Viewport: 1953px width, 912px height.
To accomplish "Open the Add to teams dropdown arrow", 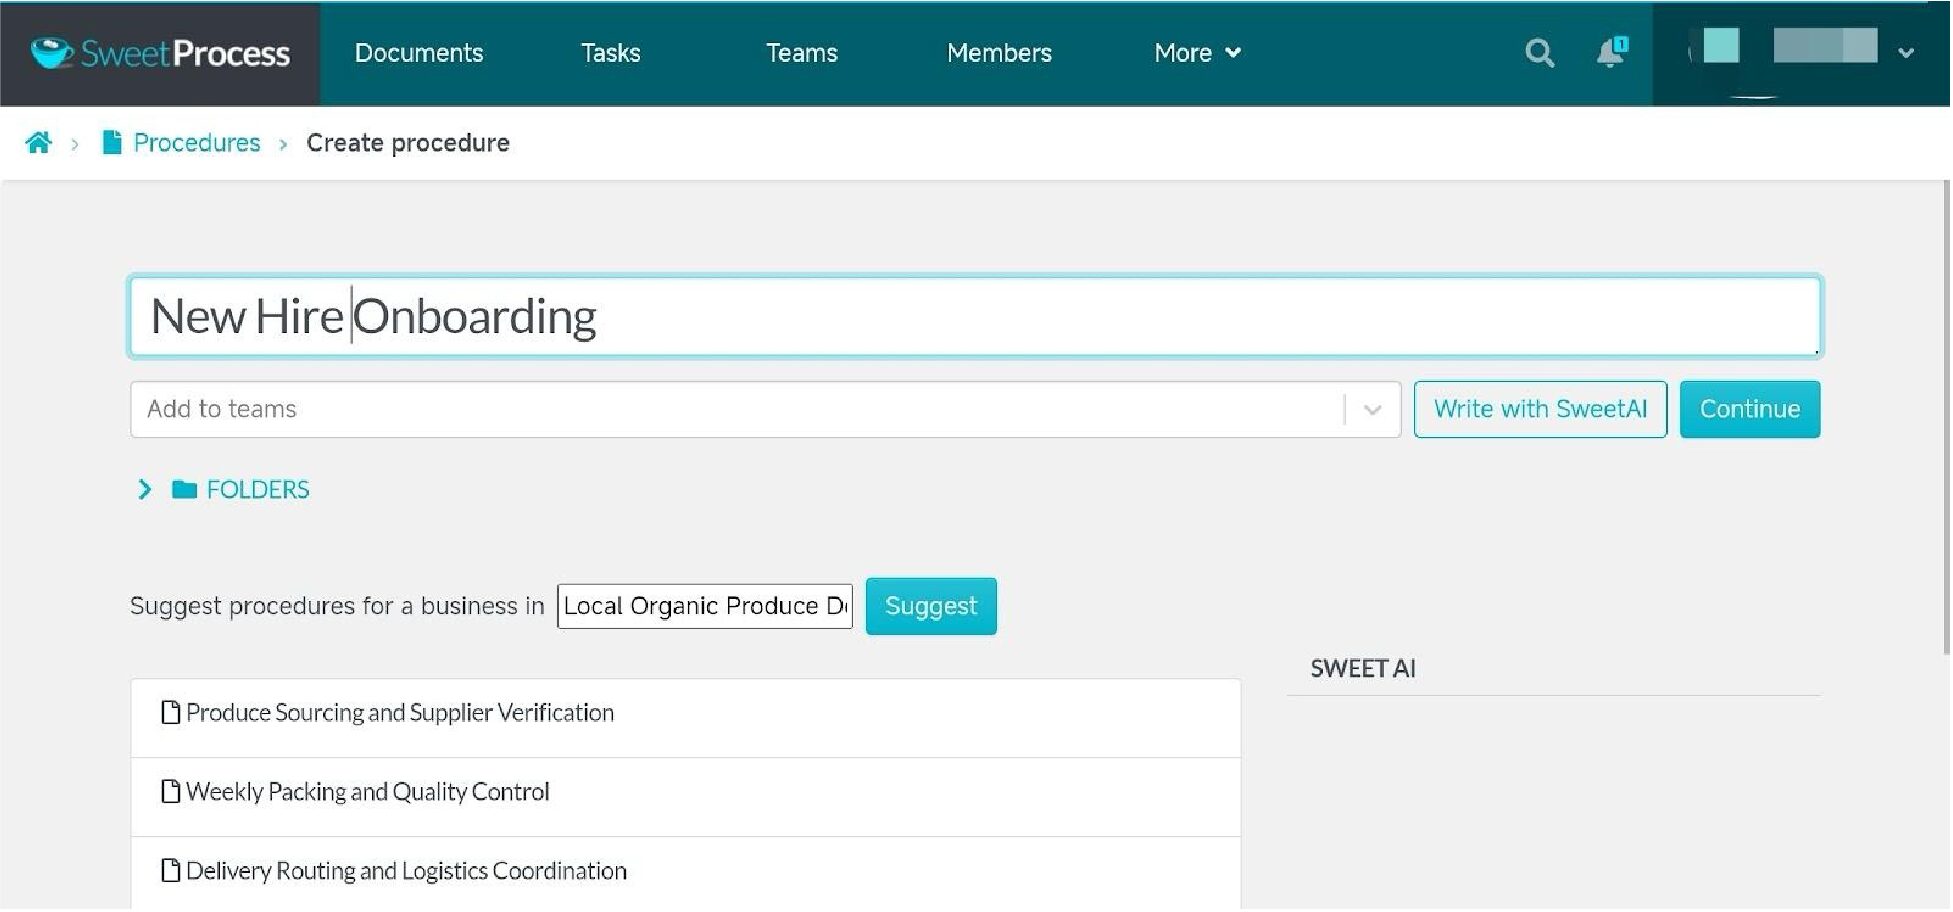I will coord(1374,410).
